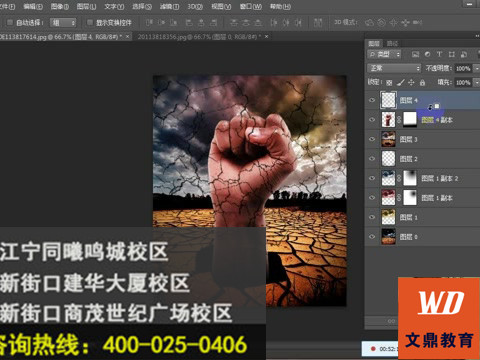
Task: Click the 填充 fill value field
Action: pyautogui.click(x=463, y=82)
